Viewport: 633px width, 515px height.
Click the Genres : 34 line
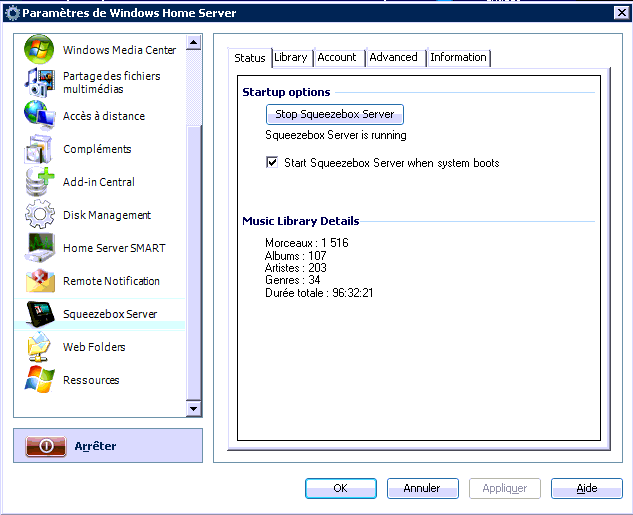293,280
